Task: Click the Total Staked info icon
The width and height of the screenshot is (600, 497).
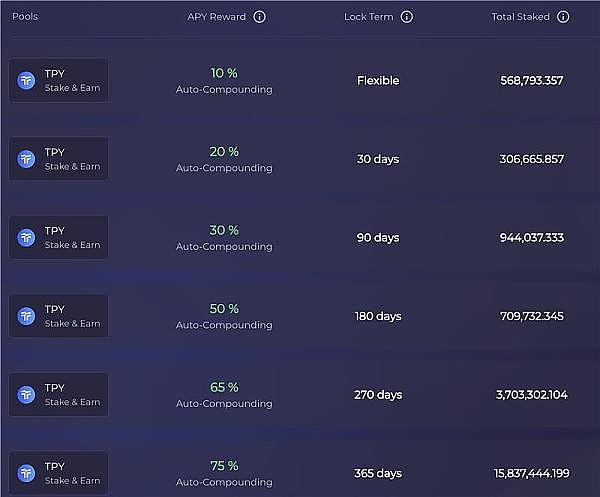Action: pyautogui.click(x=564, y=17)
